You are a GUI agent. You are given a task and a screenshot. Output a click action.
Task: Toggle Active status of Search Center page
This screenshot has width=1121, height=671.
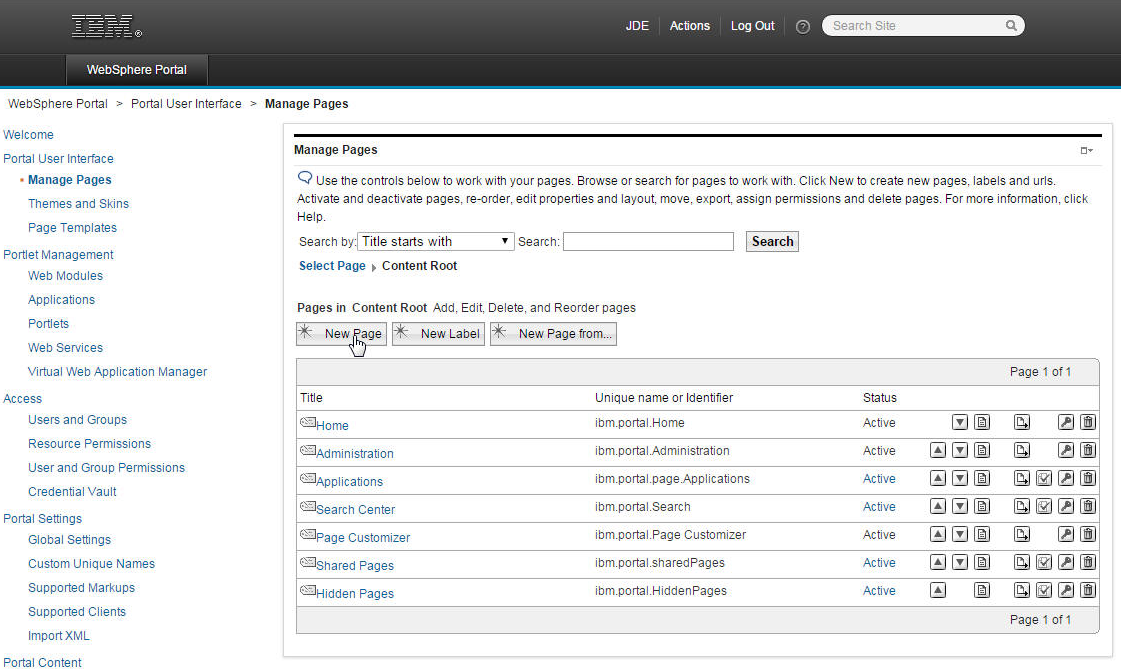pyautogui.click(x=879, y=507)
